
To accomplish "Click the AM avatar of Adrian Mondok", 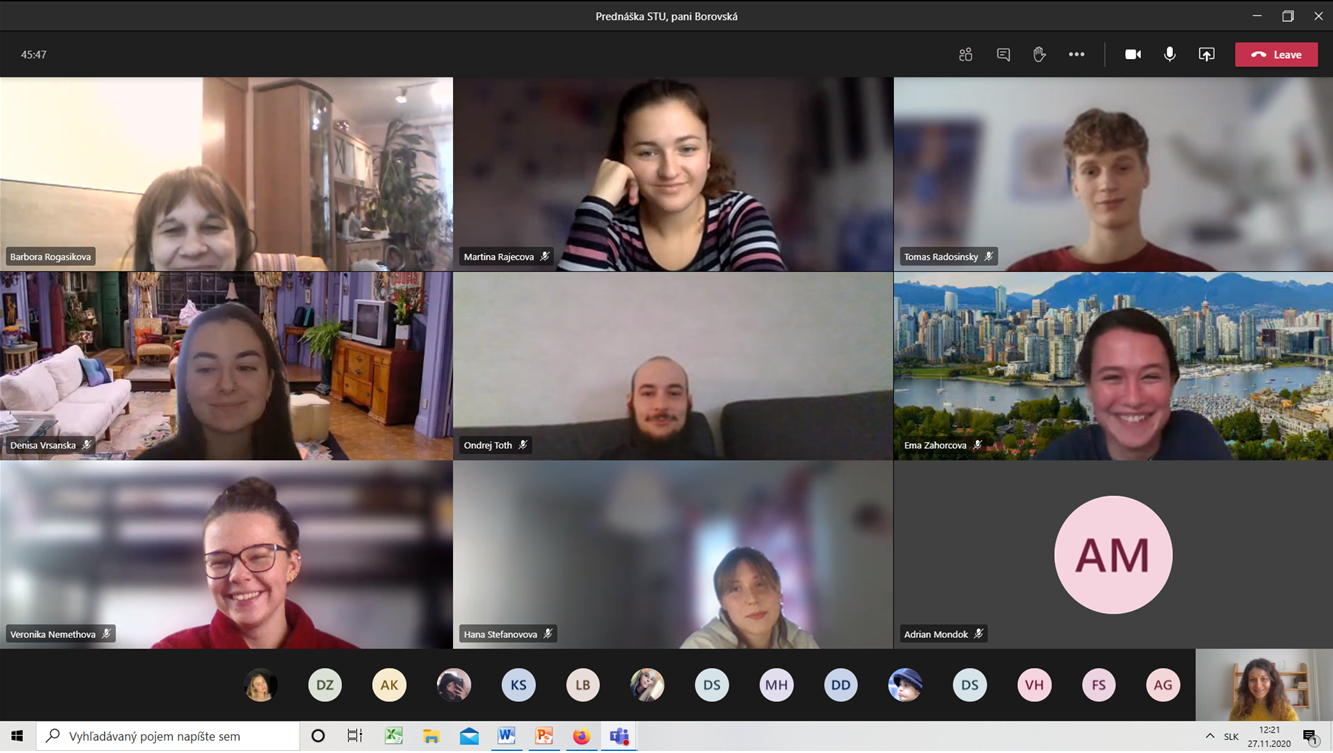I will [x=1113, y=555].
